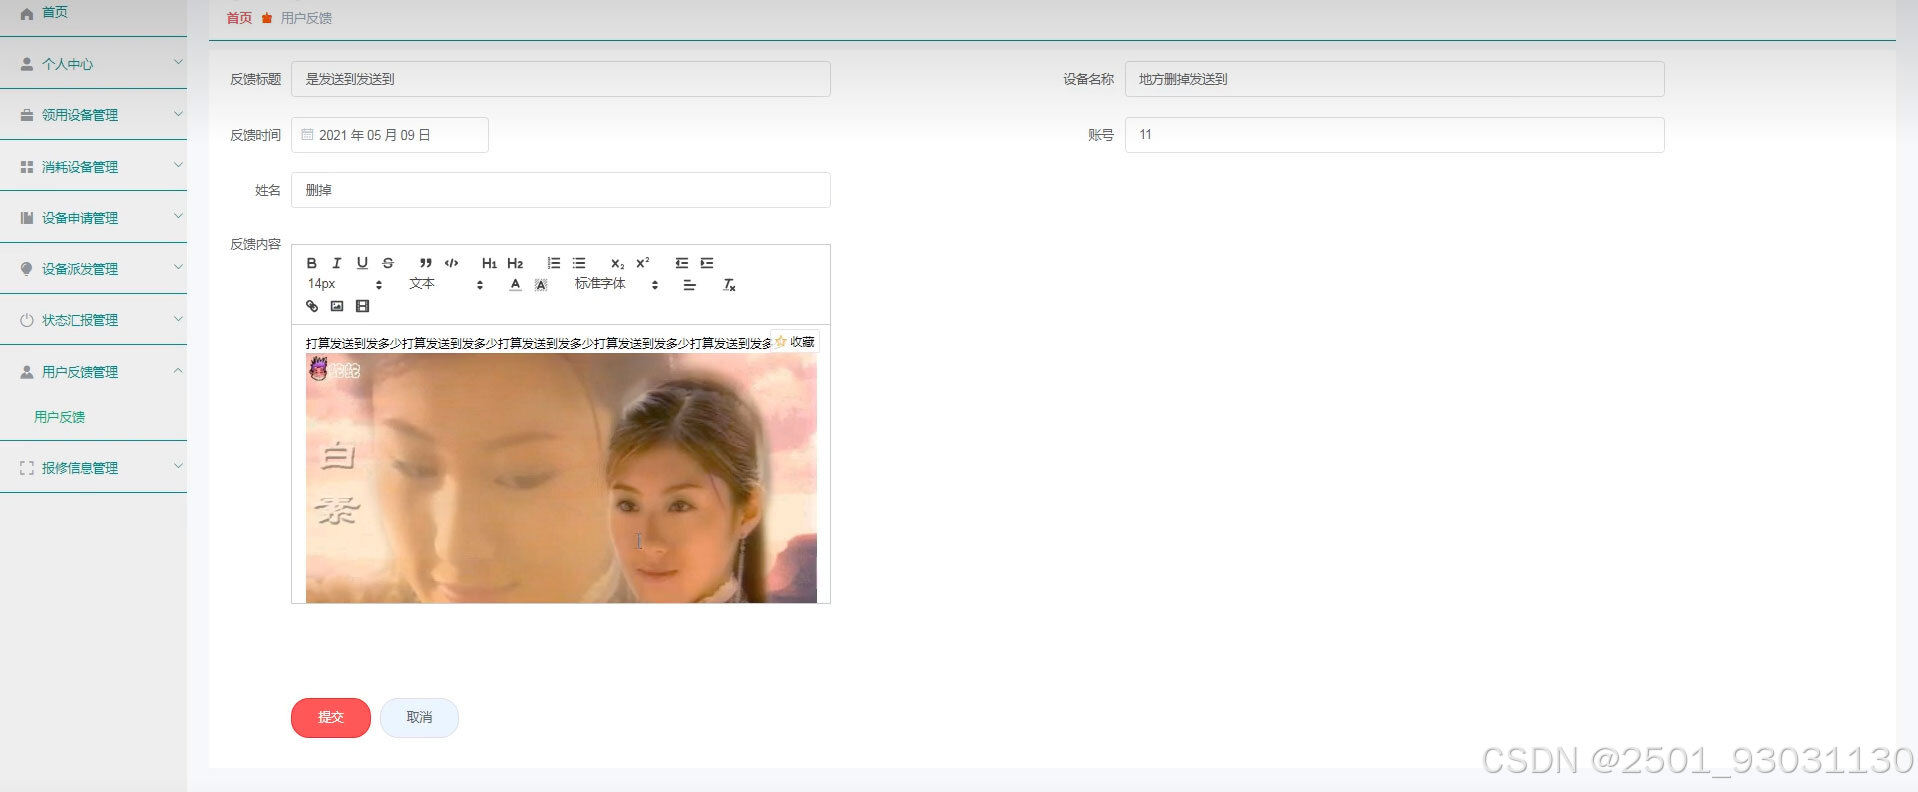Toggle underline formatting in the editor
Screen dimensions: 1918x792
362,263
